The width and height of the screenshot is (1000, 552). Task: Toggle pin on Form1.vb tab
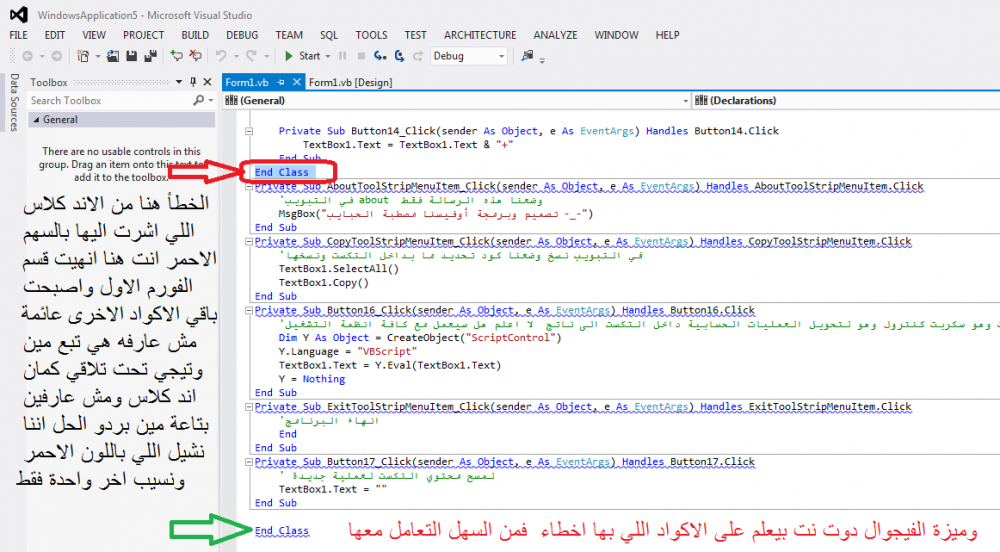[281, 82]
